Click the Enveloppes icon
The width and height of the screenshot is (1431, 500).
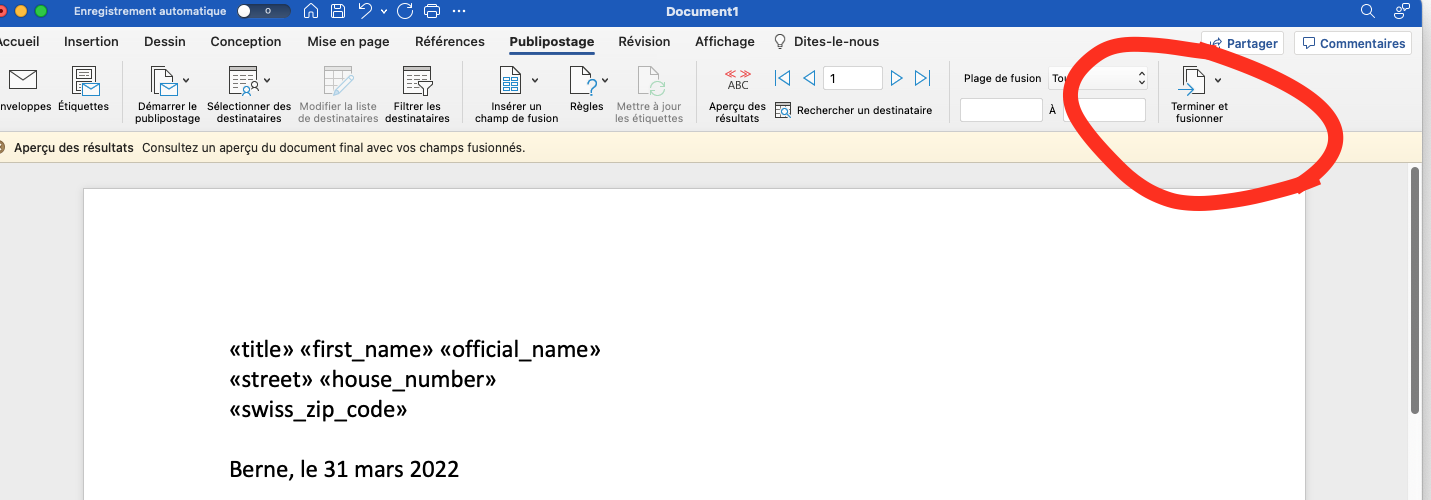pyautogui.click(x=21, y=82)
